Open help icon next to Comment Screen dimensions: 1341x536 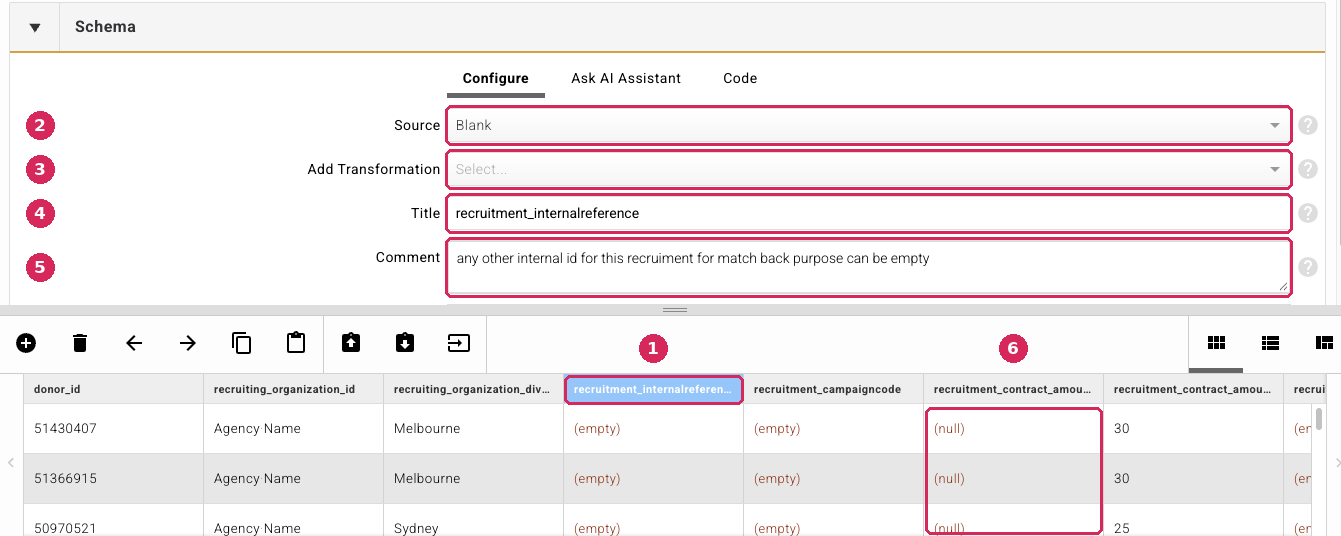point(1308,267)
